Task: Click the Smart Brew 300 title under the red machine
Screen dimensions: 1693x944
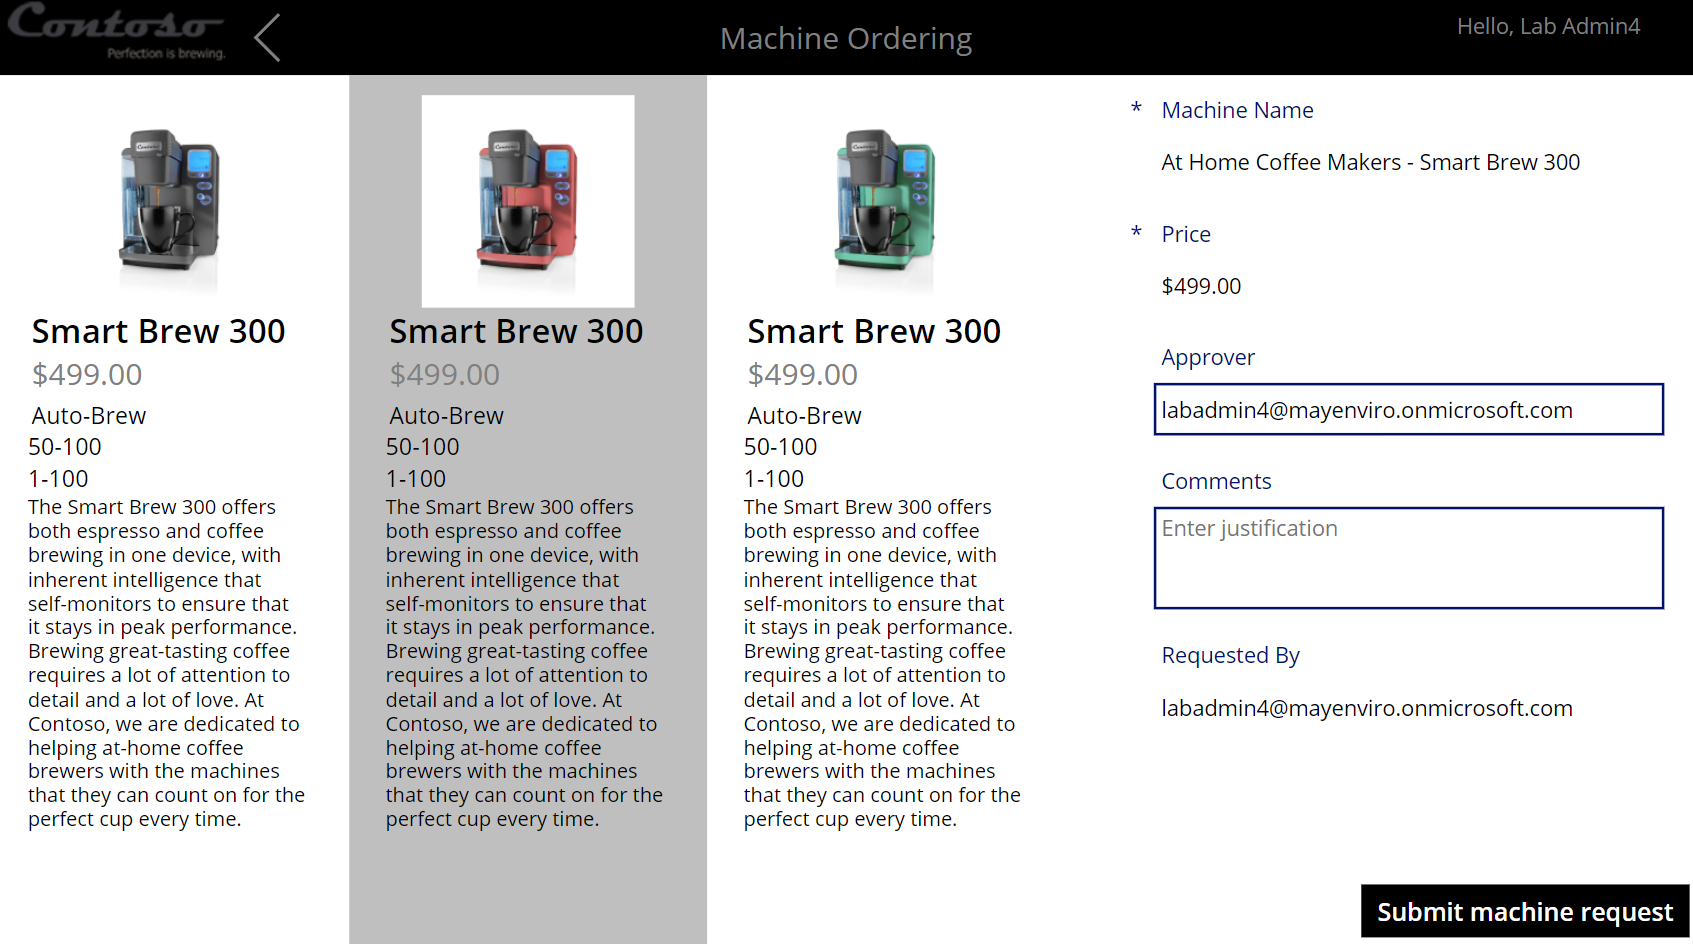Action: pyautogui.click(x=516, y=331)
